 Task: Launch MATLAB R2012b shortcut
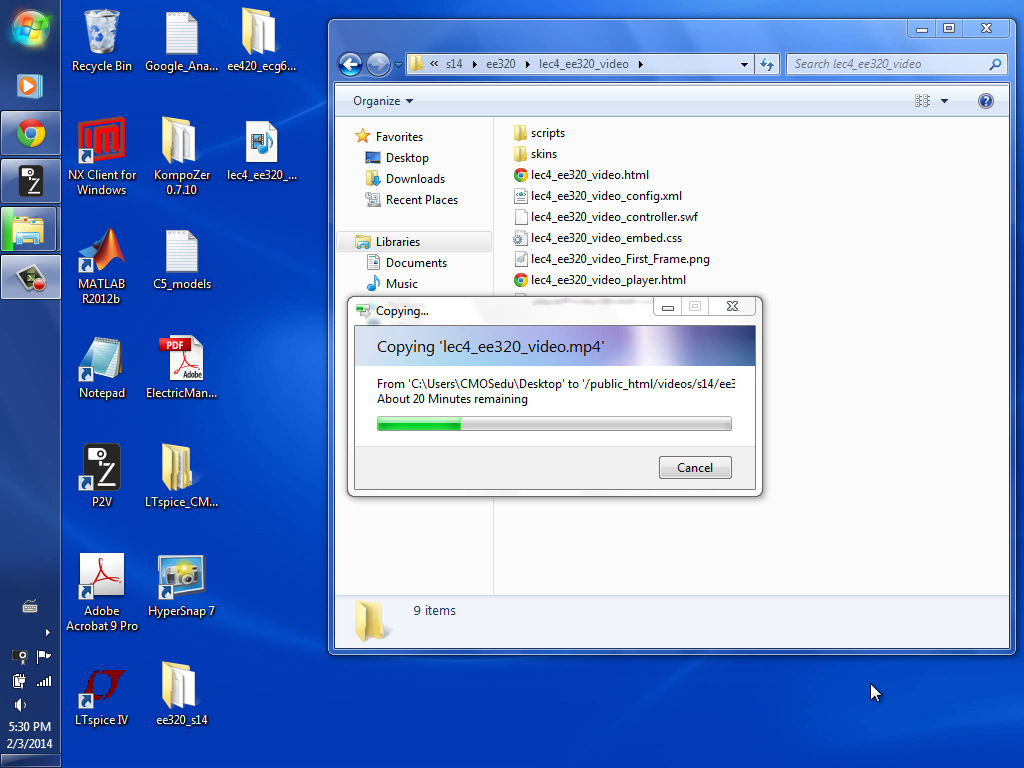click(x=101, y=266)
